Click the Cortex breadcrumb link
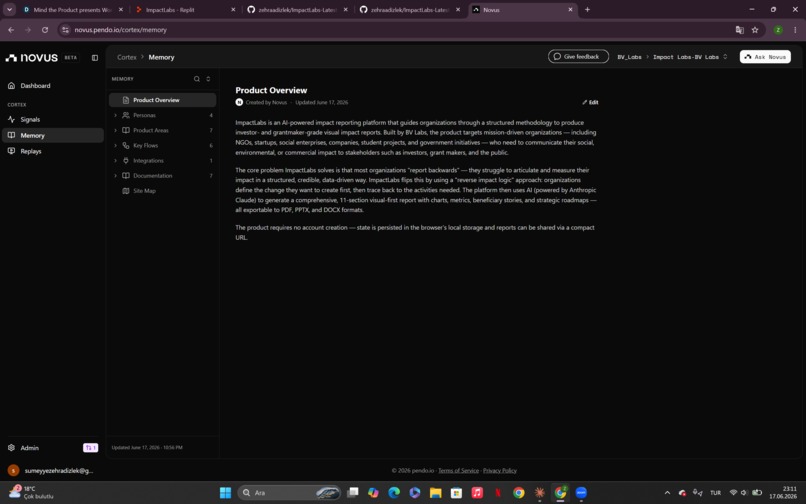The width and height of the screenshot is (806, 504). click(126, 57)
